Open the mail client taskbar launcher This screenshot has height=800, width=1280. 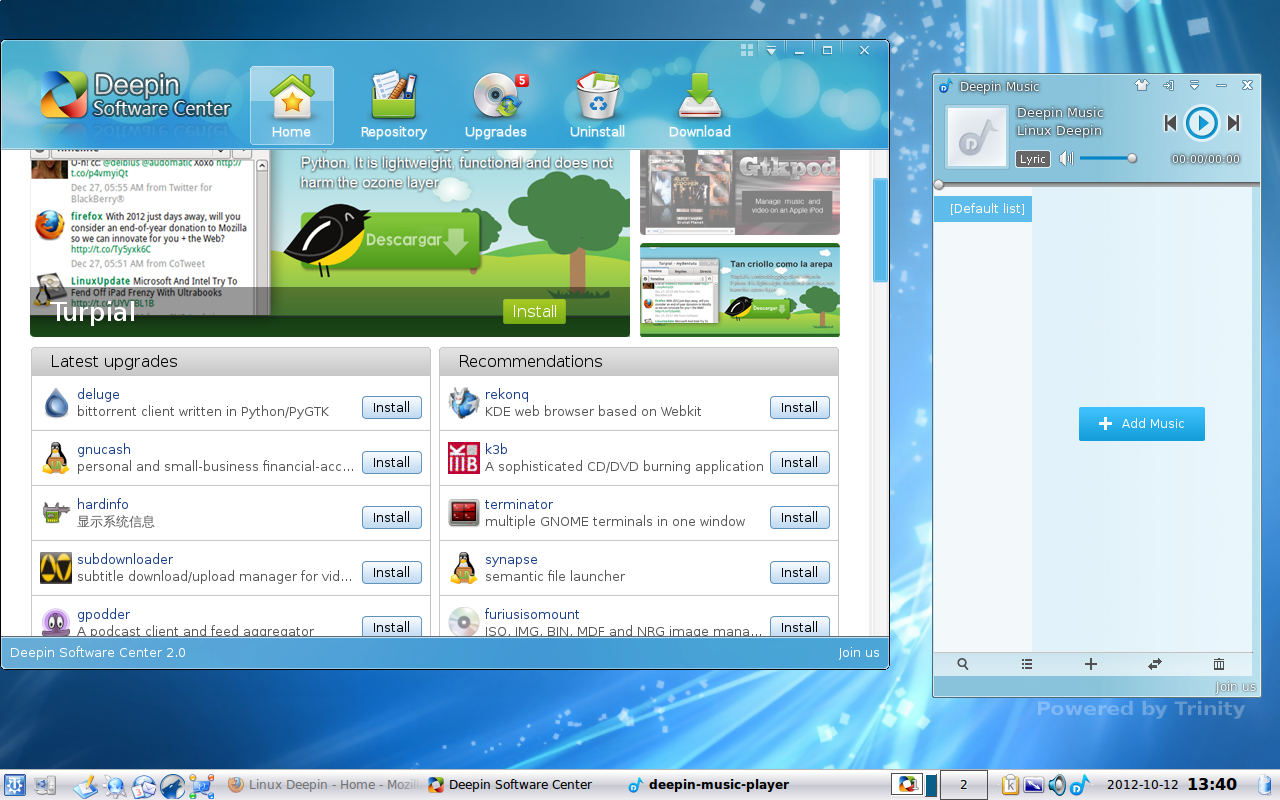pyautogui.click(x=144, y=785)
